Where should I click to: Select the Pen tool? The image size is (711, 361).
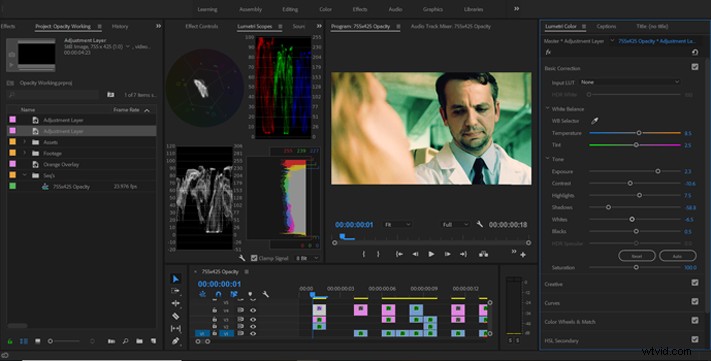(x=176, y=341)
